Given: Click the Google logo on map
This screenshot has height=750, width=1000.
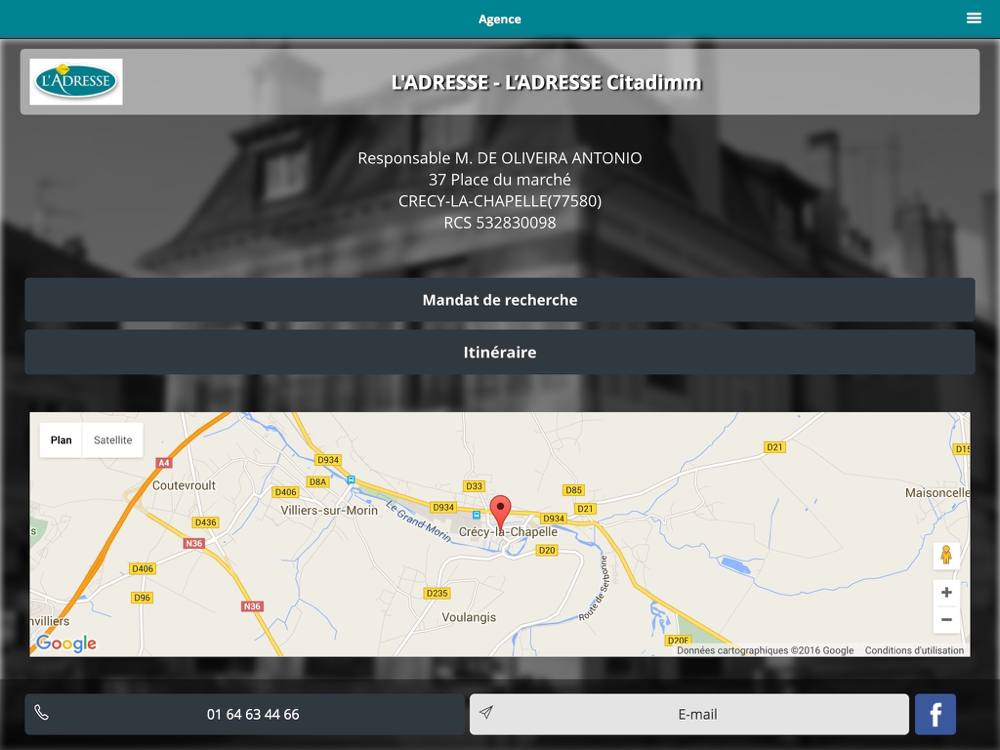Looking at the screenshot, I should pos(66,643).
